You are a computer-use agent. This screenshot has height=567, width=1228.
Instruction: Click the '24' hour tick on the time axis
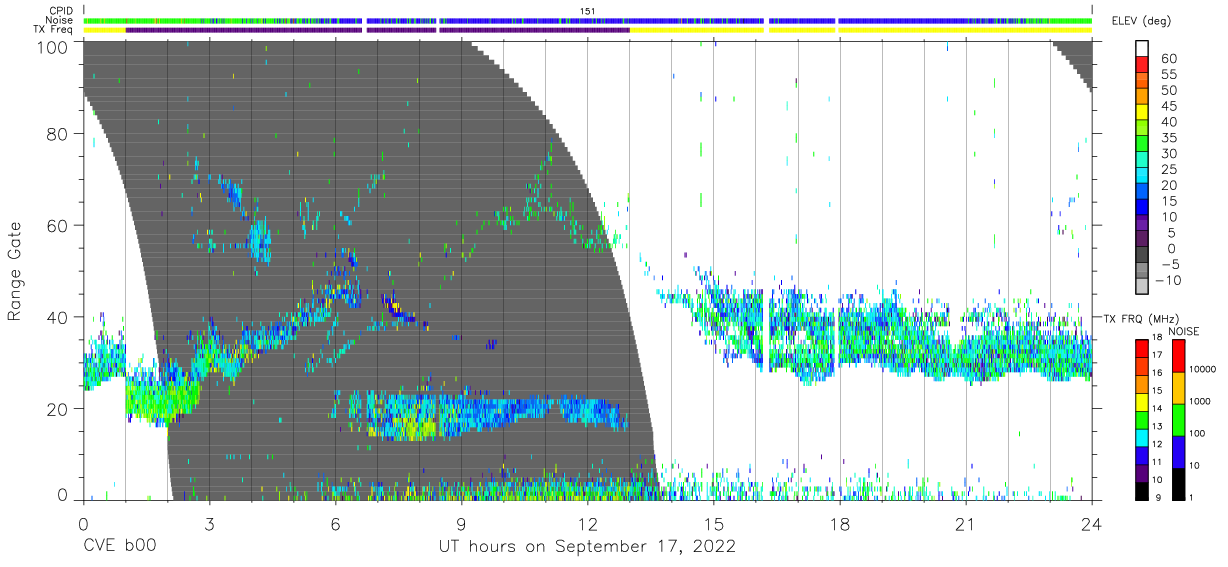pyautogui.click(x=1091, y=524)
